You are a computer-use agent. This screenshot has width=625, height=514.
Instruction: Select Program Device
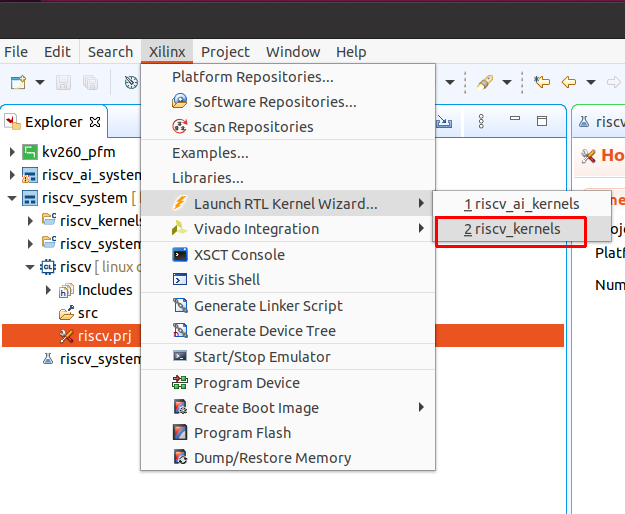(x=288, y=383)
